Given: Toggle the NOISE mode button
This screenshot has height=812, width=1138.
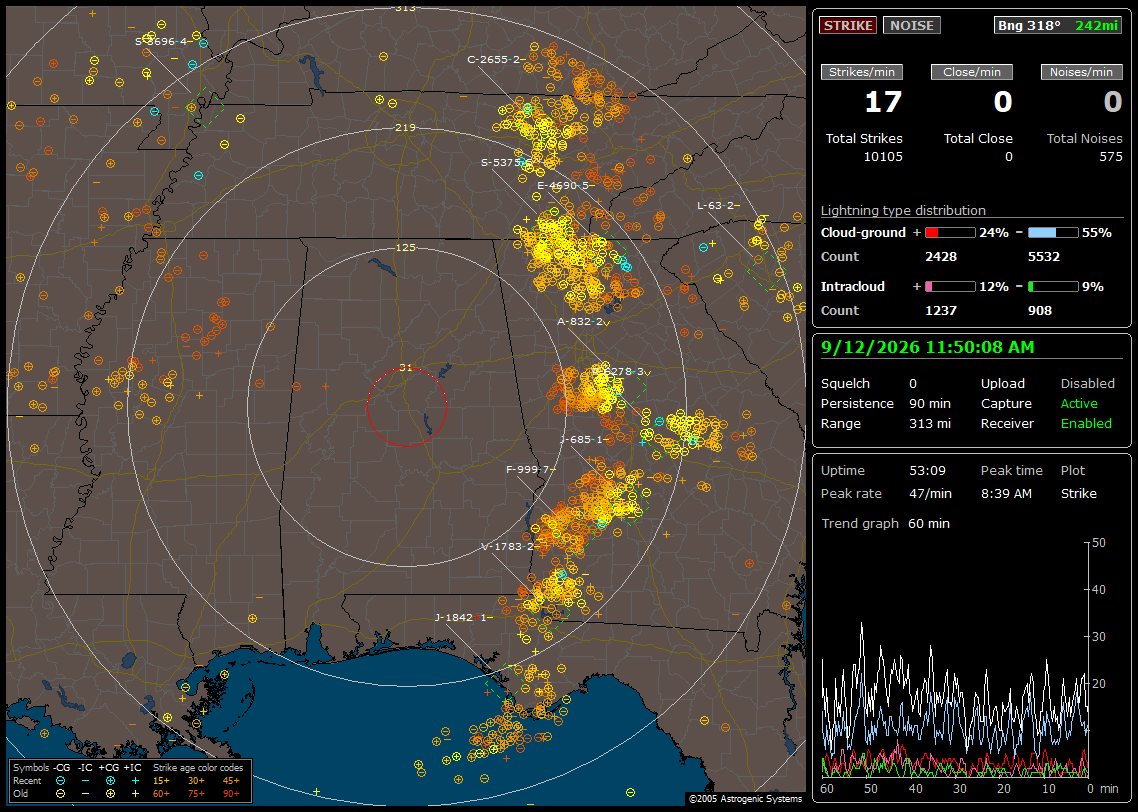Looking at the screenshot, I should pyautogui.click(x=912, y=25).
